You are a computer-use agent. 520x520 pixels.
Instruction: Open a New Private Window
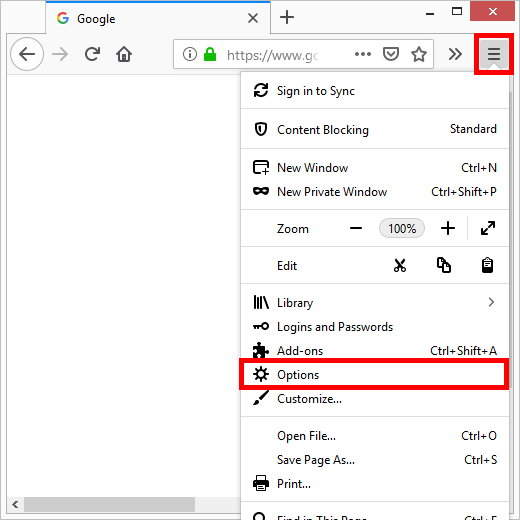375,192
